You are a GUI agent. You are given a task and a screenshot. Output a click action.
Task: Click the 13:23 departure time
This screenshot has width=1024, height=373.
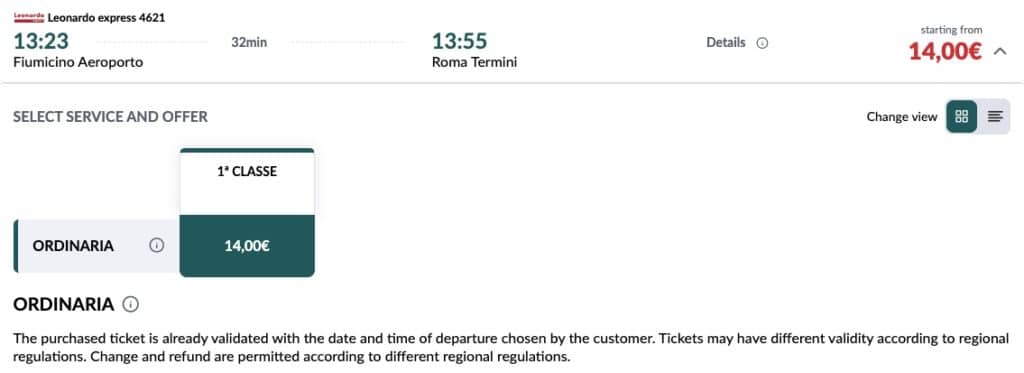click(x=41, y=42)
